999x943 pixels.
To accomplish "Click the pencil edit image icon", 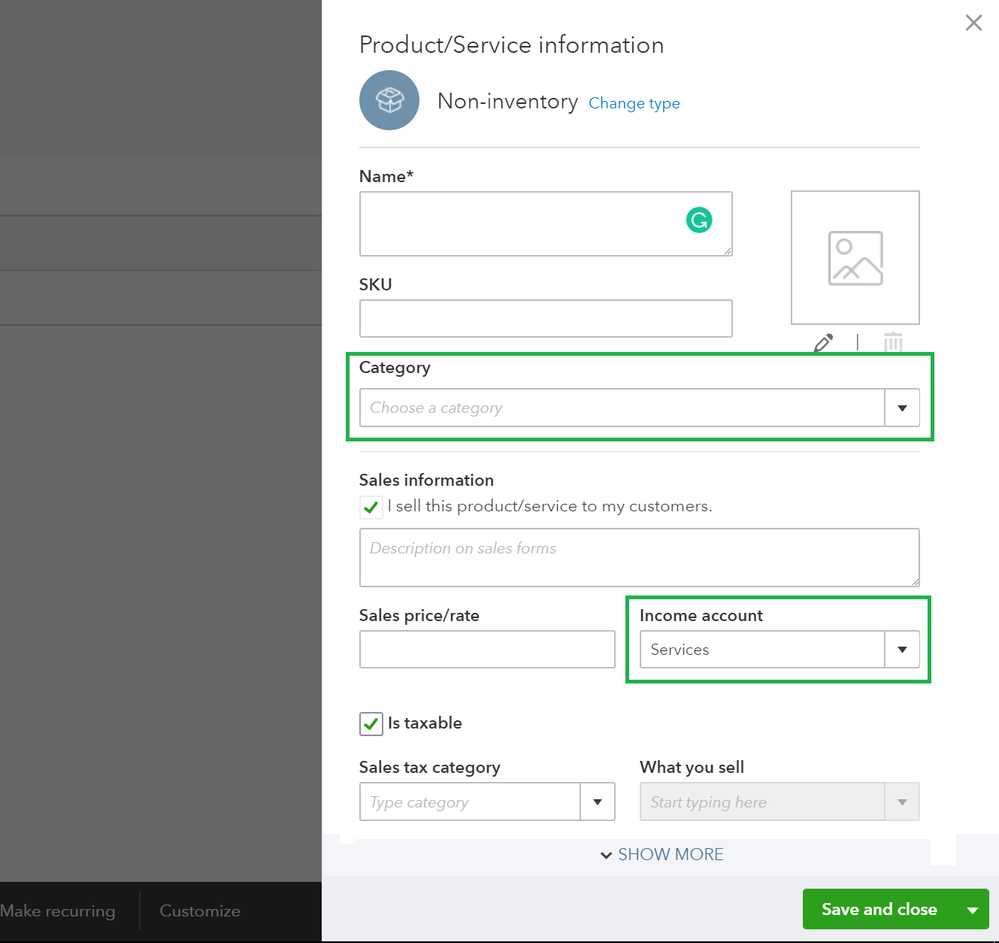I will click(x=823, y=343).
